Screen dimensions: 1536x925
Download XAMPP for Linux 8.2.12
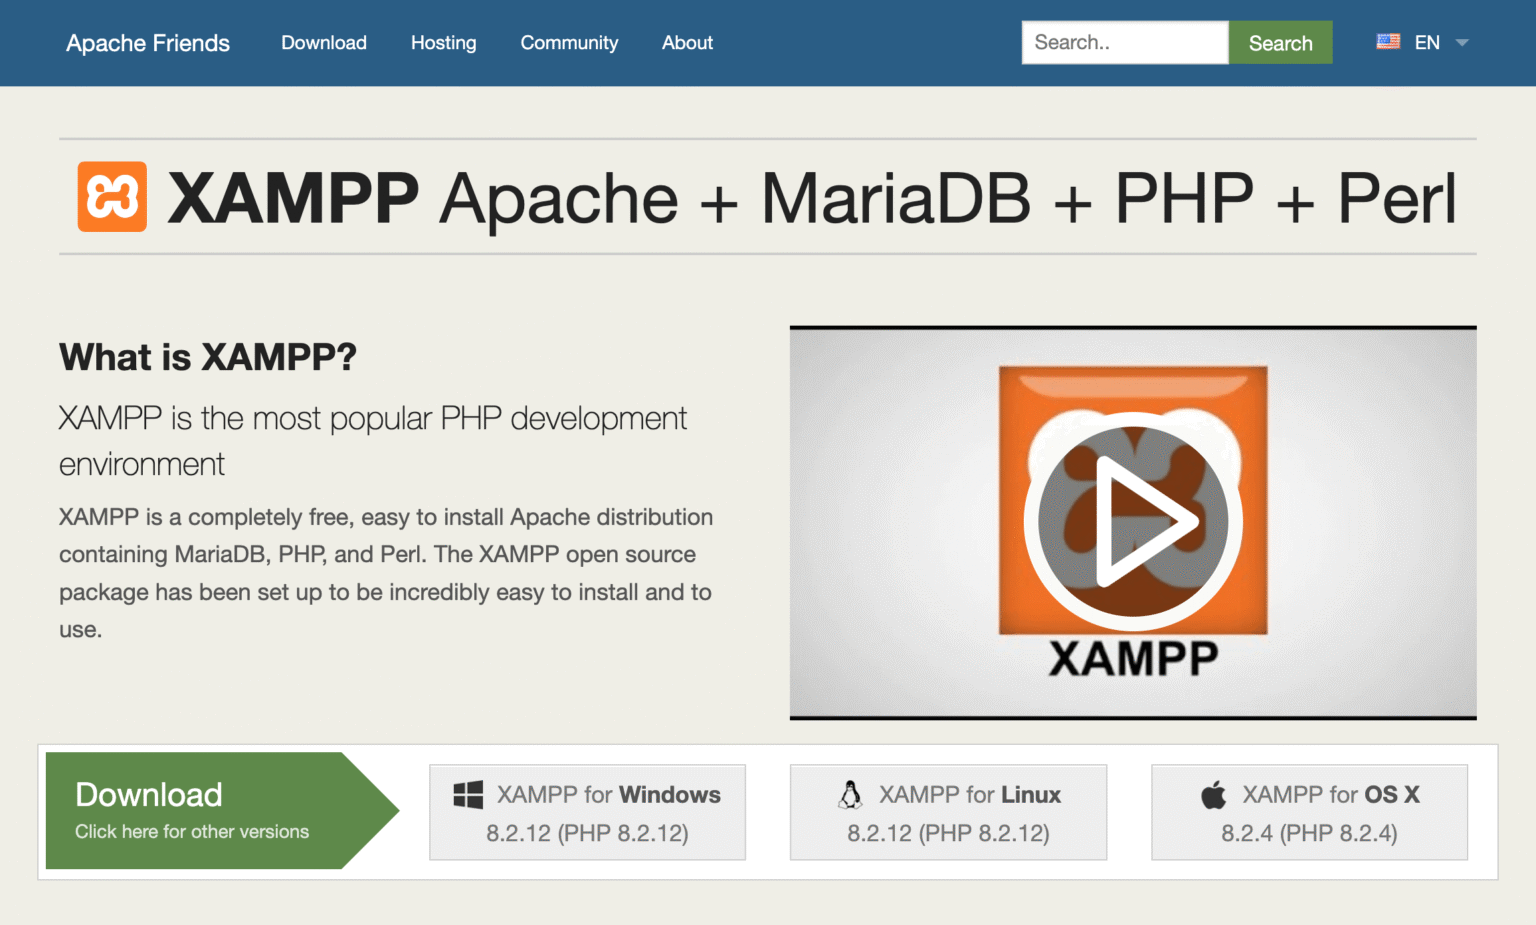pyautogui.click(x=948, y=812)
